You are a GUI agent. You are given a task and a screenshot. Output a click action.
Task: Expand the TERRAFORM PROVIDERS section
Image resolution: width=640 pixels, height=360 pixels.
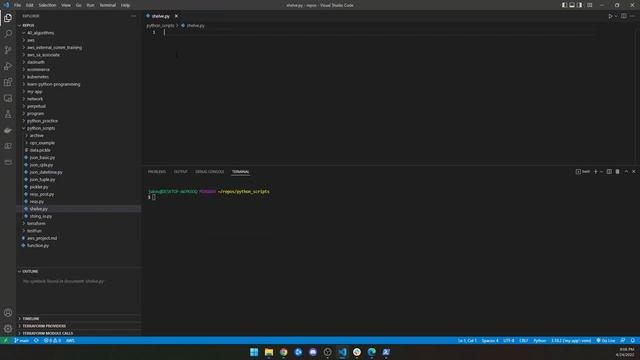tap(44, 326)
